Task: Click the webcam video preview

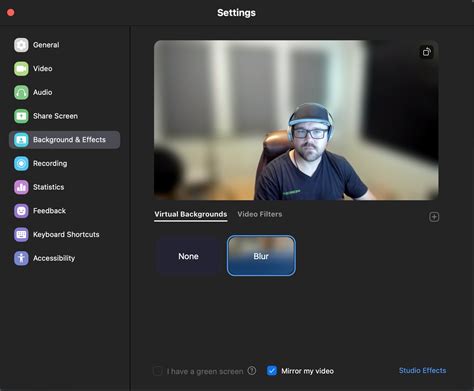Action: [x=296, y=120]
